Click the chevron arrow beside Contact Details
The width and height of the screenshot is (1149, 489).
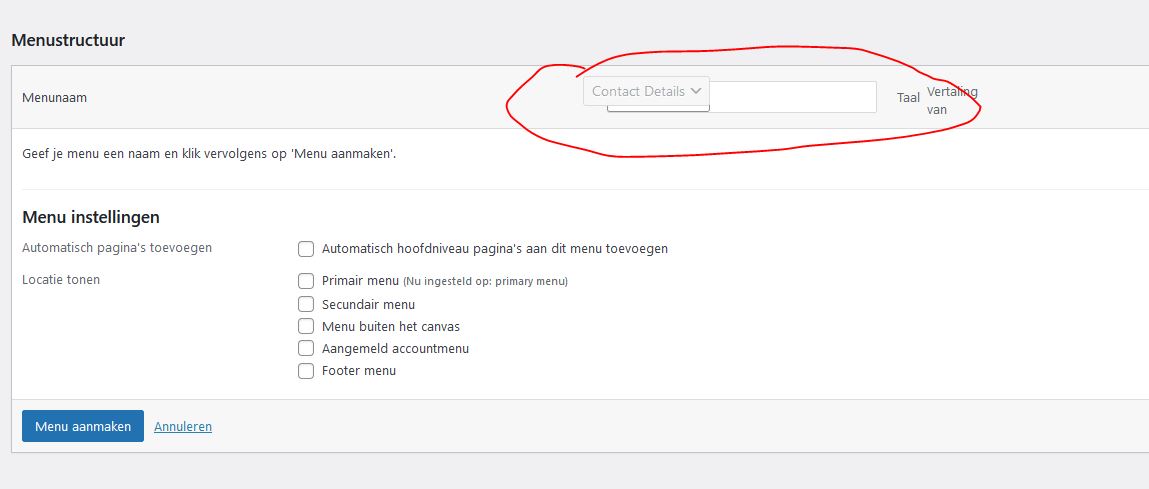pyautogui.click(x=696, y=91)
